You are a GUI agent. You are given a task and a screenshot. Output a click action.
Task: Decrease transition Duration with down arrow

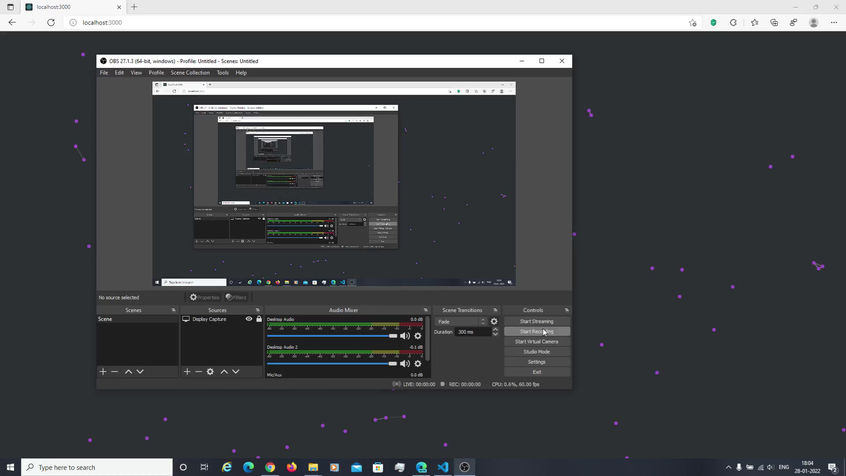(495, 334)
